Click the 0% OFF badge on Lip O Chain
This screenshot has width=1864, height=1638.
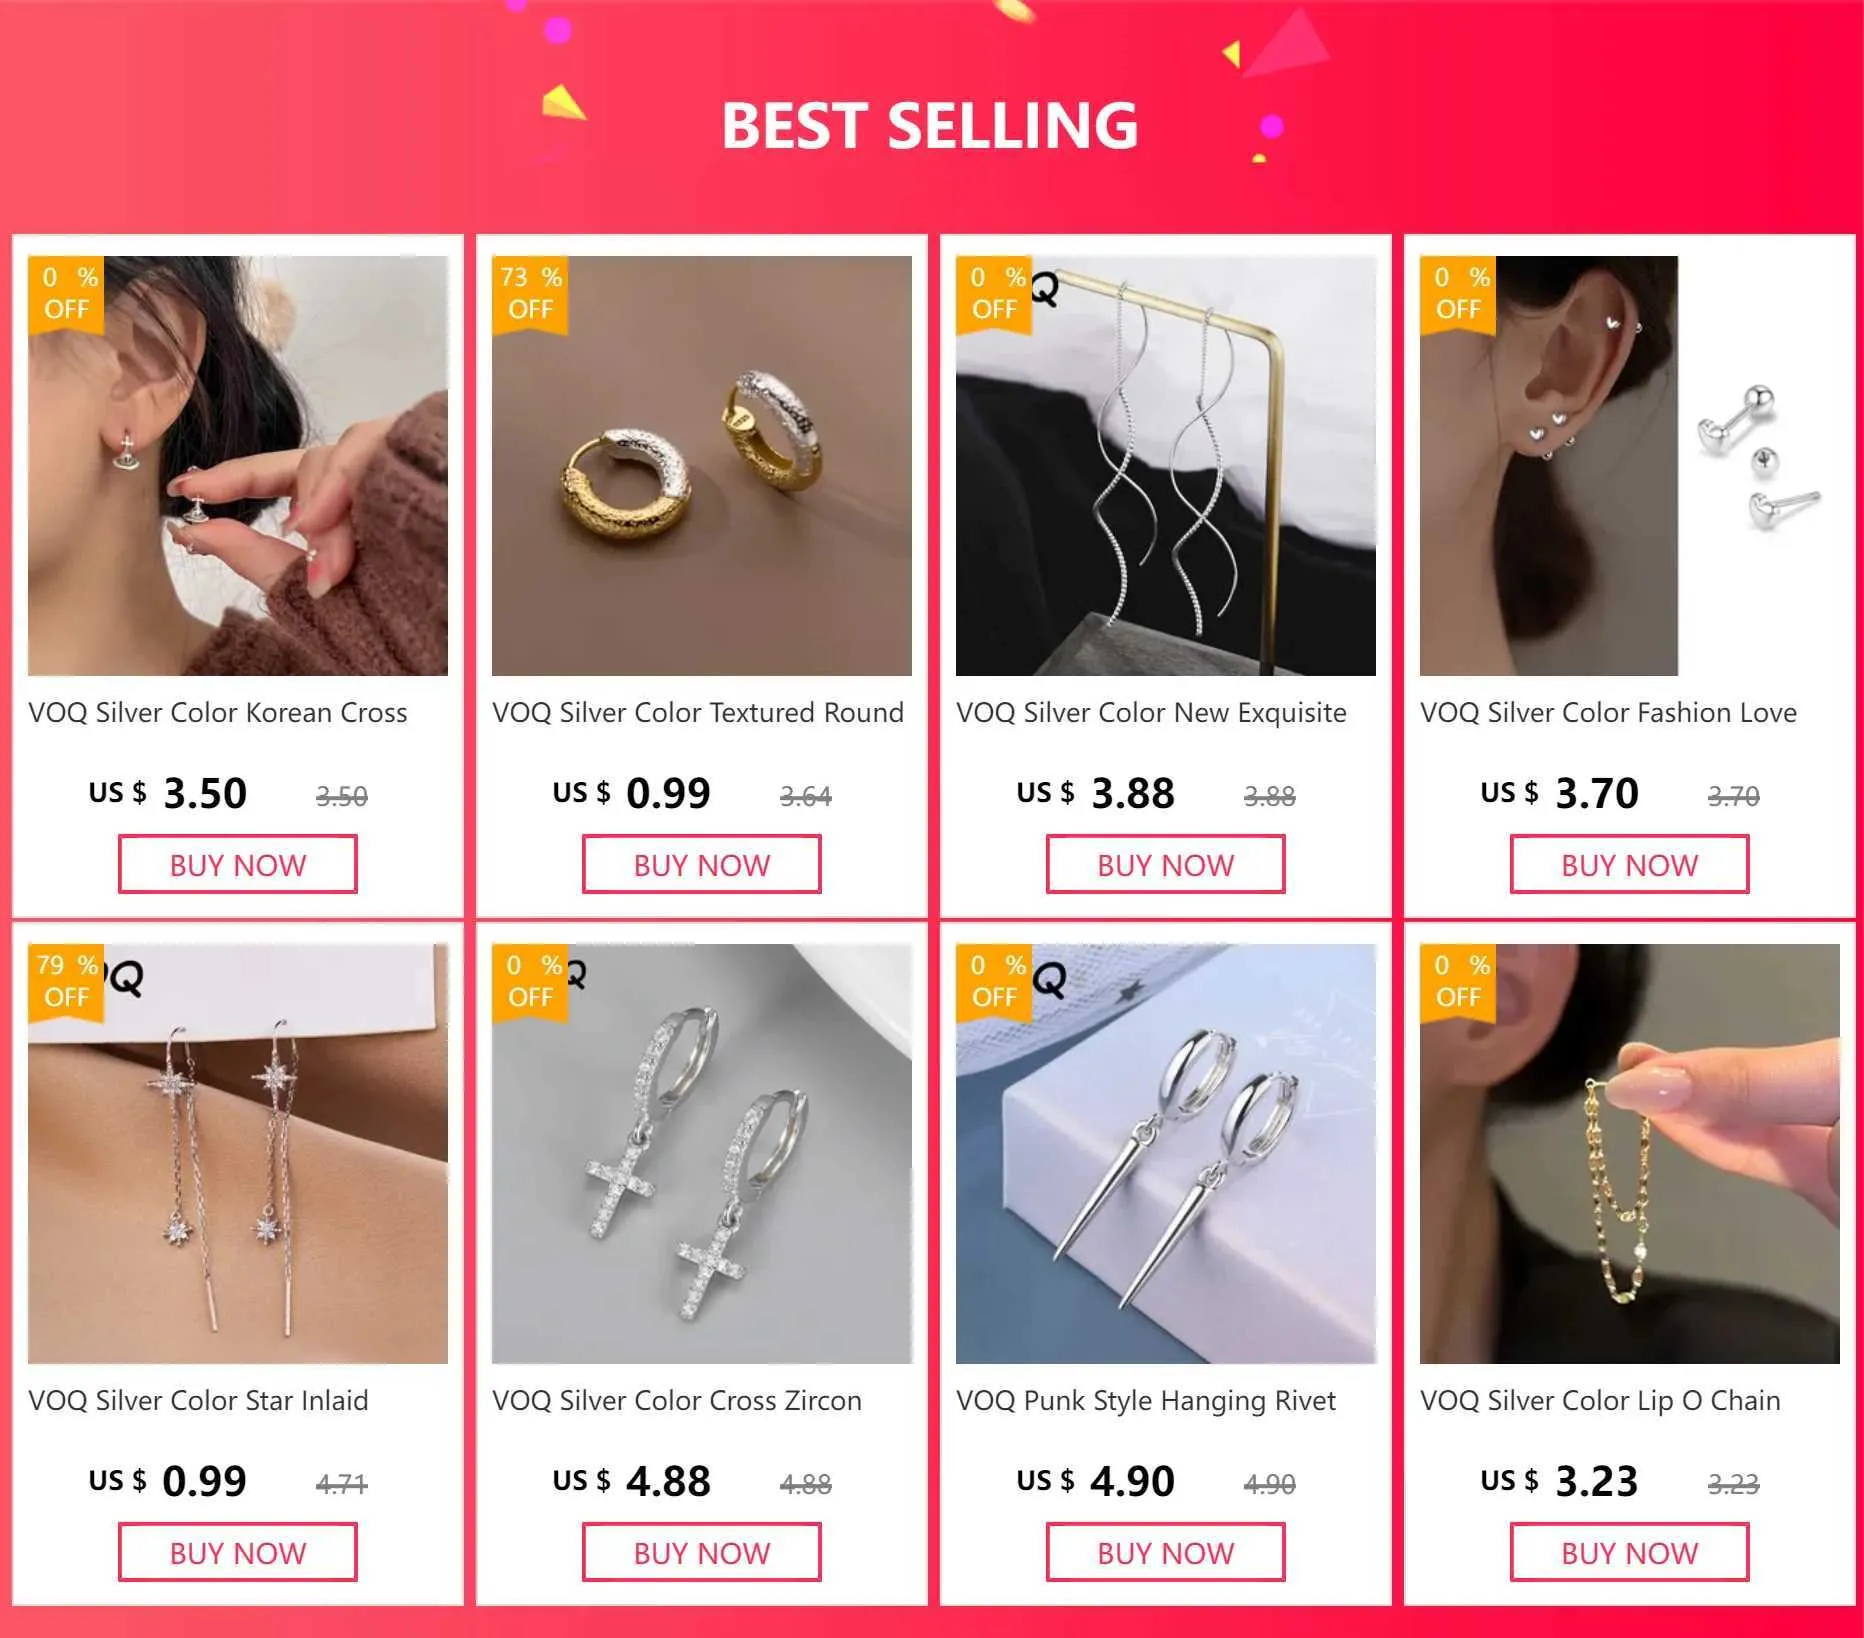[x=1458, y=982]
